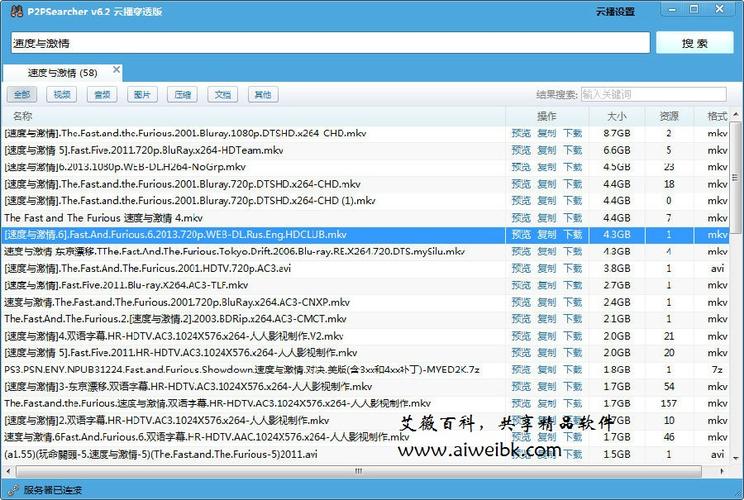The width and height of the screenshot is (744, 500).
Task: Close the 速度与激情 (58) results tab
Action: (117, 69)
